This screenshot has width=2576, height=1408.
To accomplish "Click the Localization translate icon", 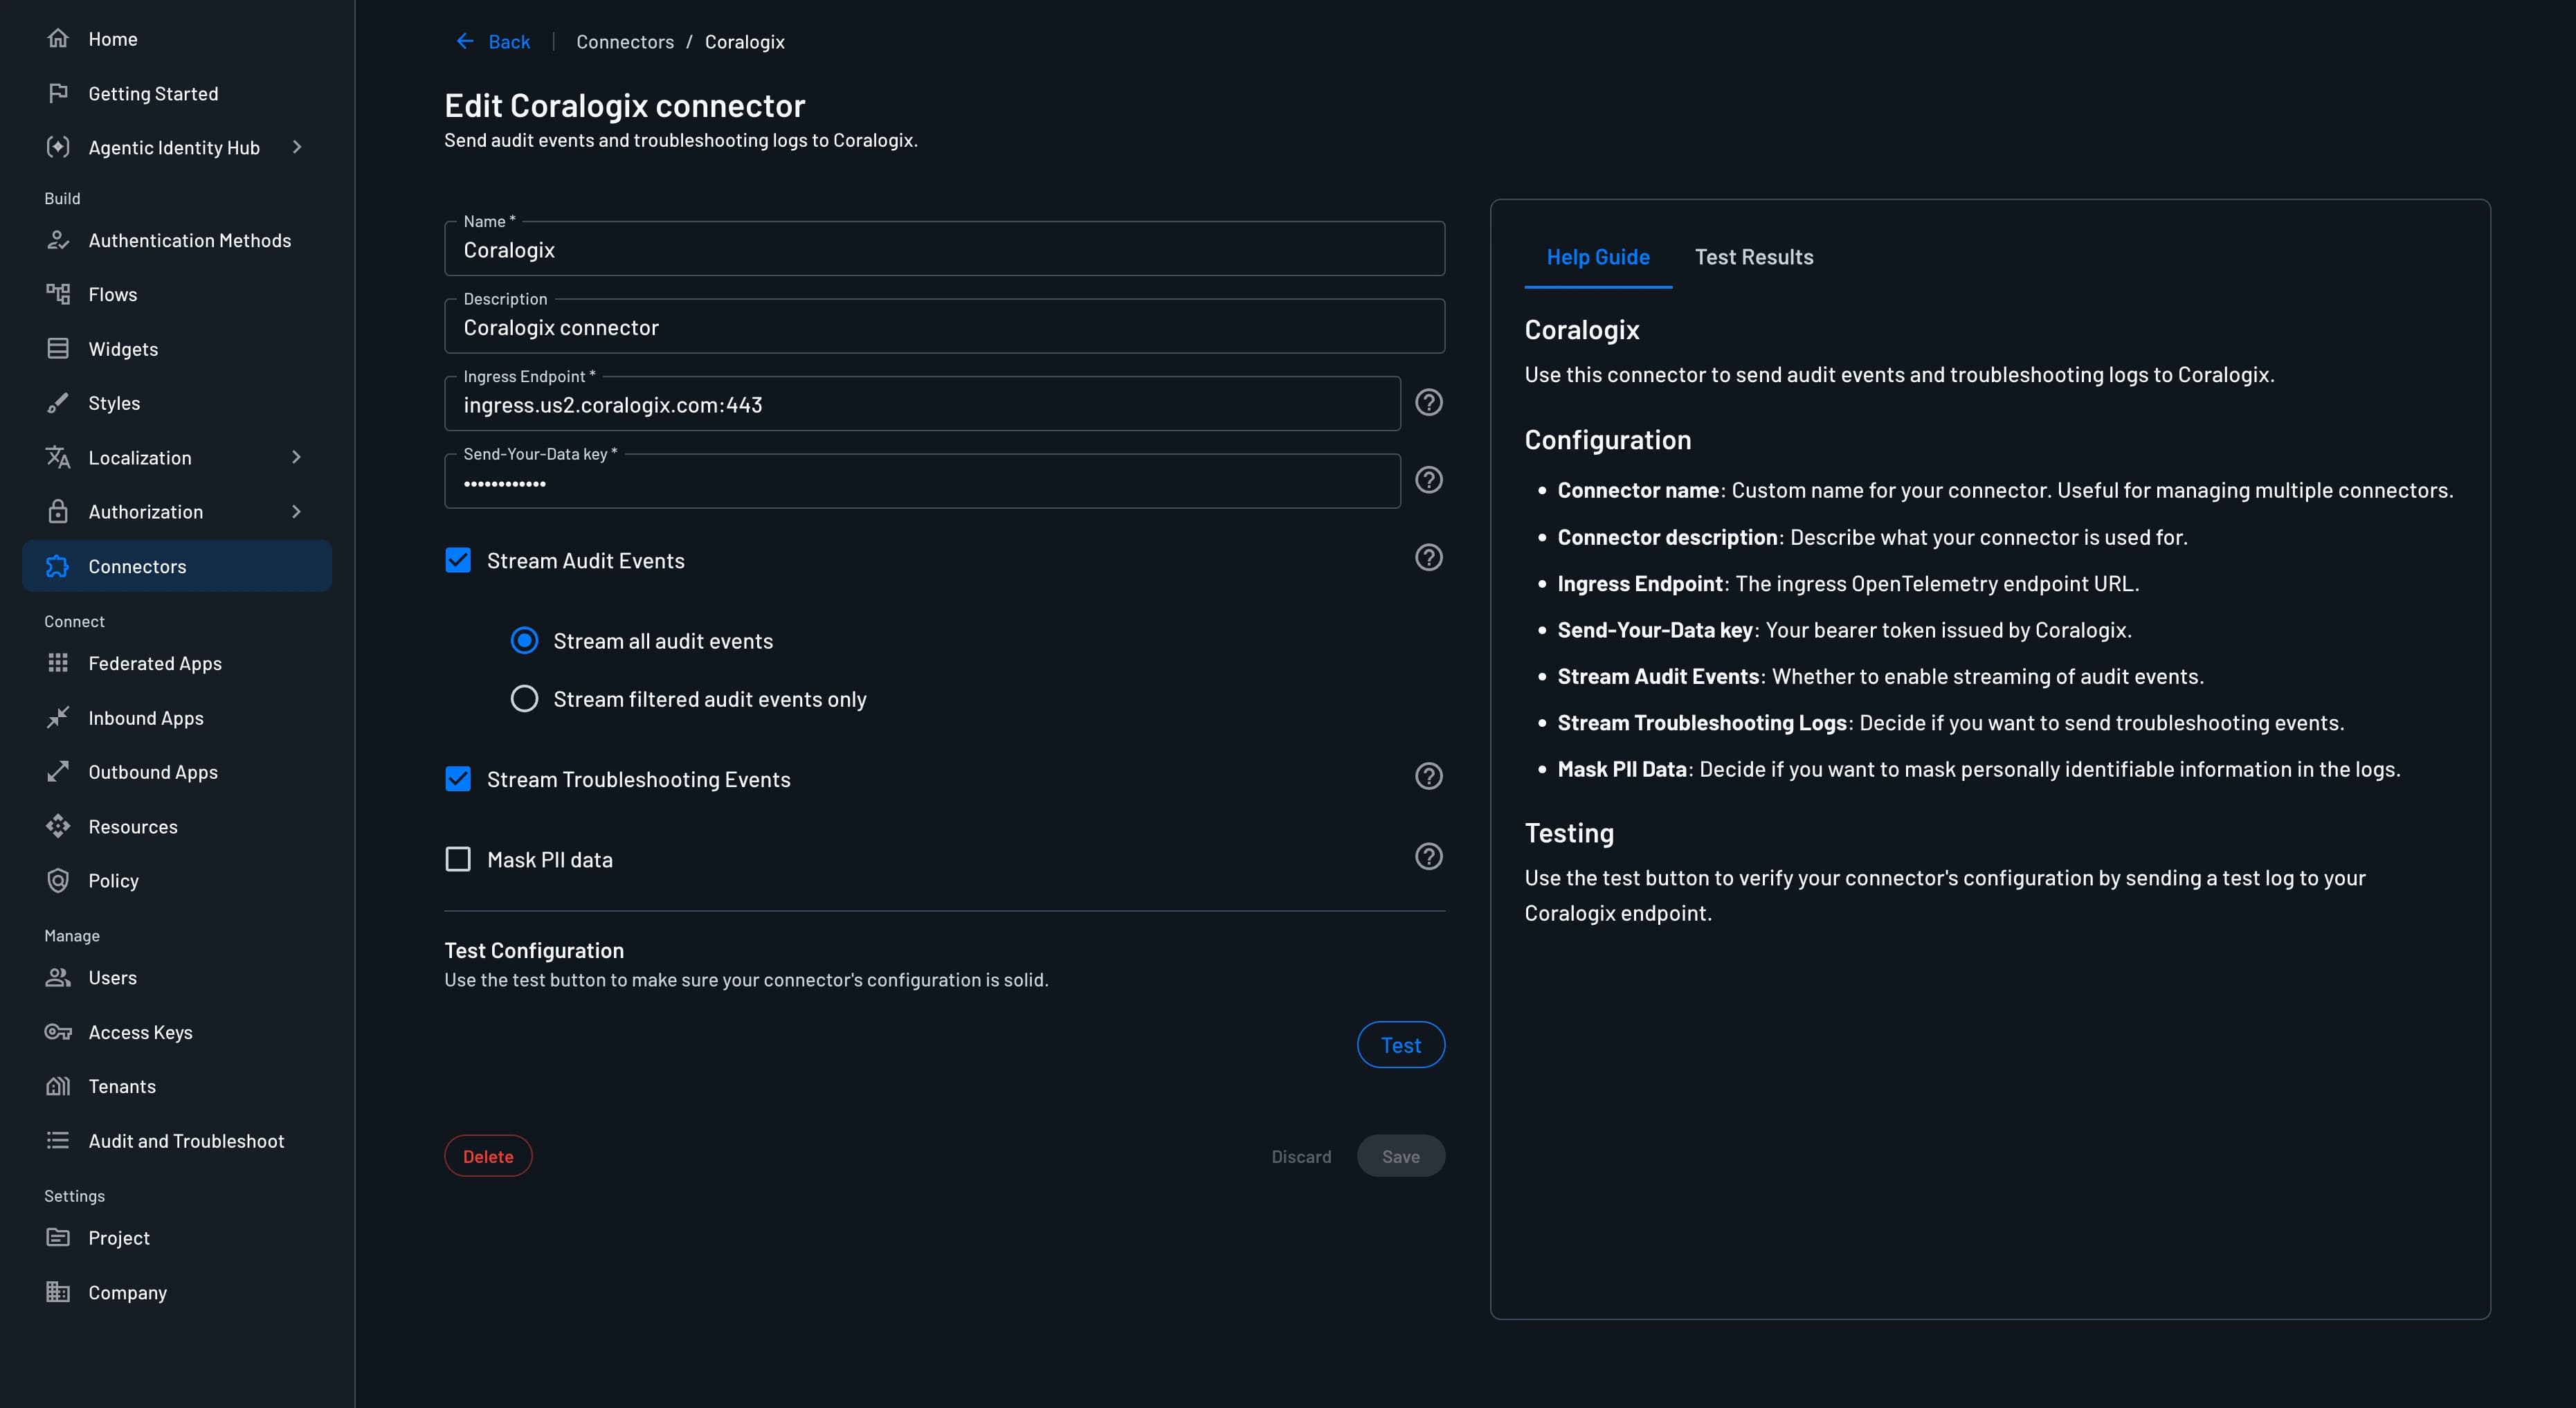I will 58,457.
